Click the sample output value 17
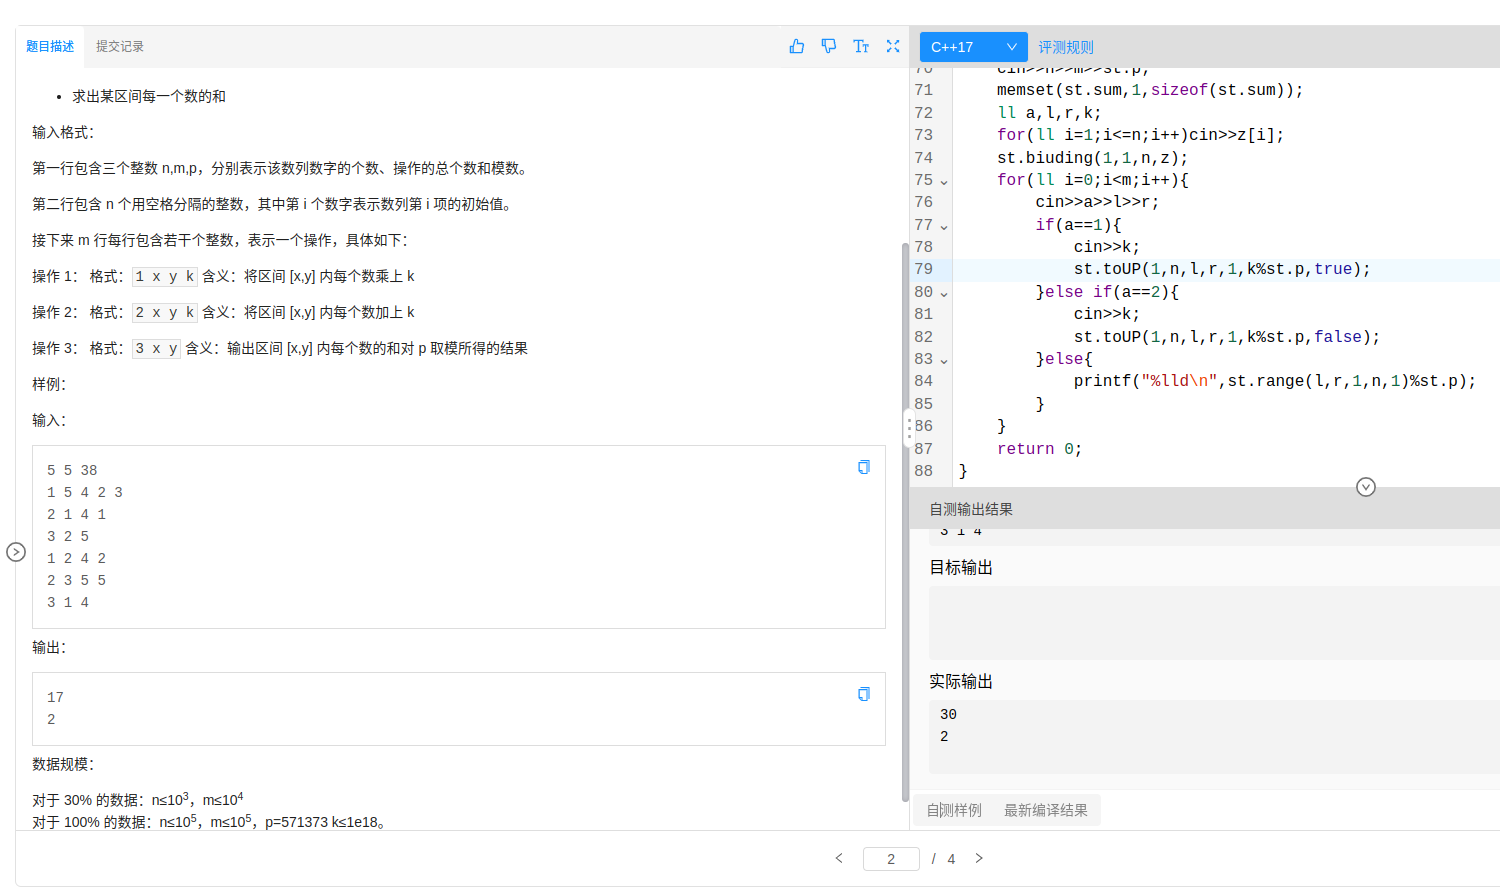The width and height of the screenshot is (1500, 896). click(55, 697)
